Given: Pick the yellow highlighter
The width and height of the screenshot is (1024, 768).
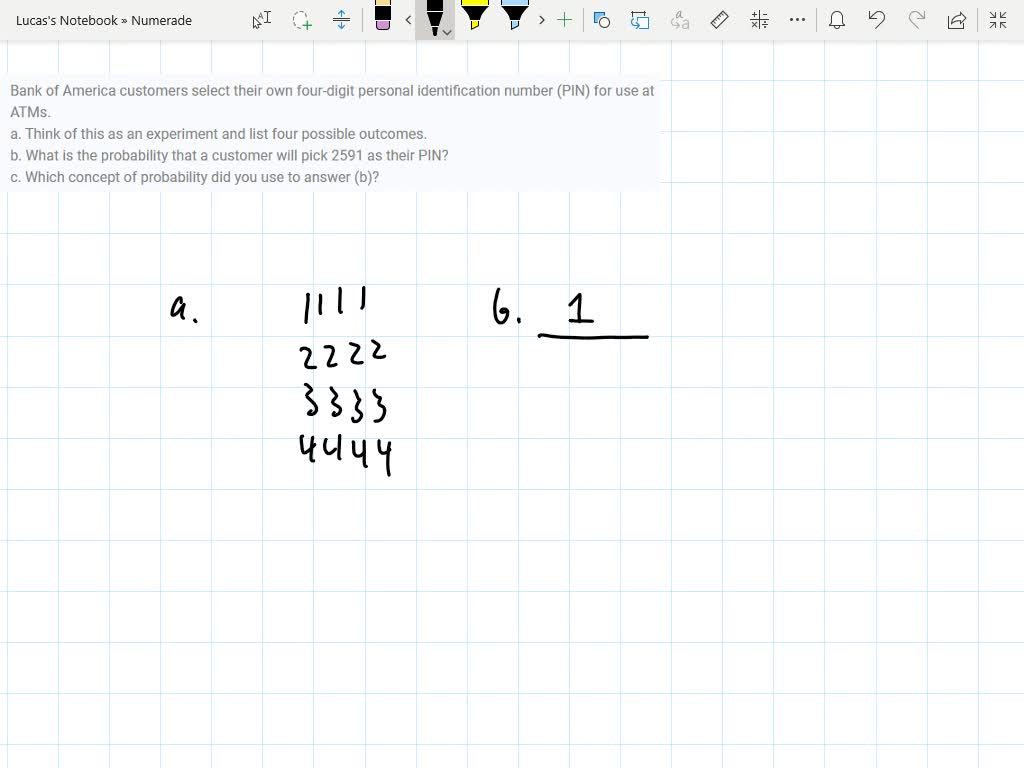Looking at the screenshot, I should pyautogui.click(x=474, y=16).
